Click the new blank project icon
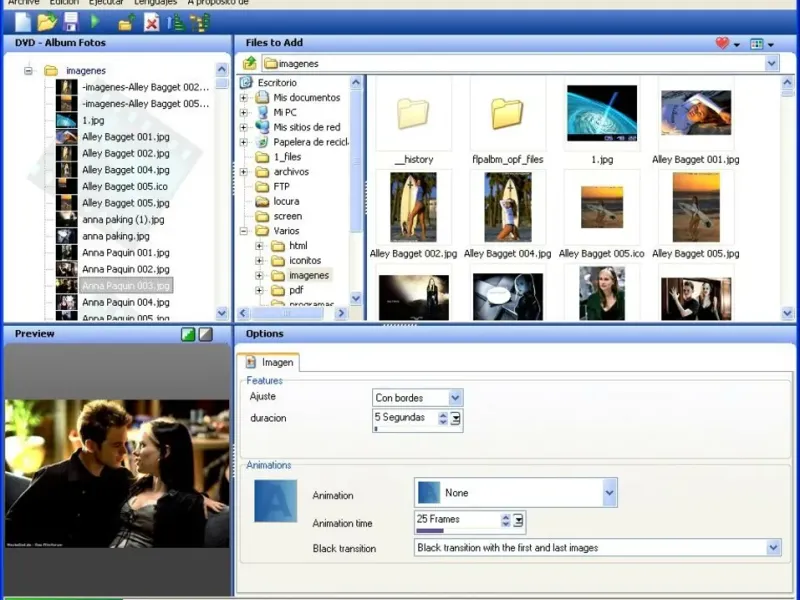The image size is (800, 600). pyautogui.click(x=23, y=21)
